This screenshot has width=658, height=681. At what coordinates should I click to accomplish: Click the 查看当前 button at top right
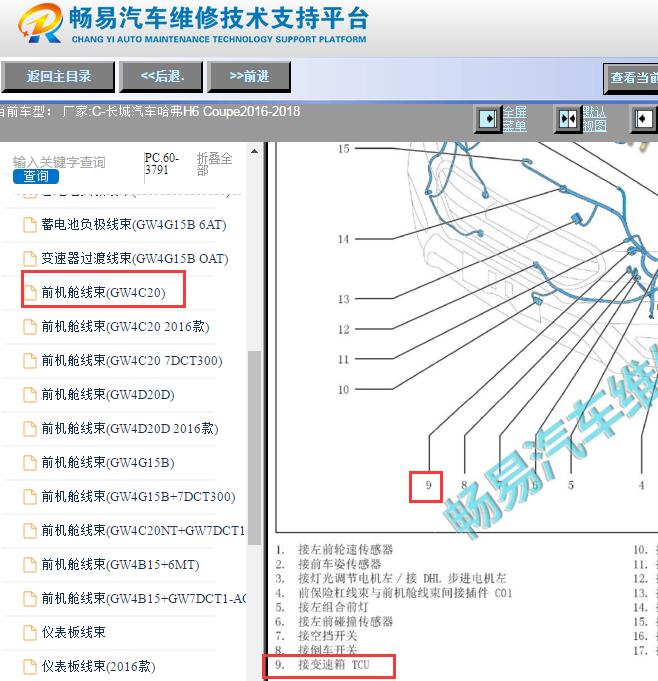[x=631, y=78]
